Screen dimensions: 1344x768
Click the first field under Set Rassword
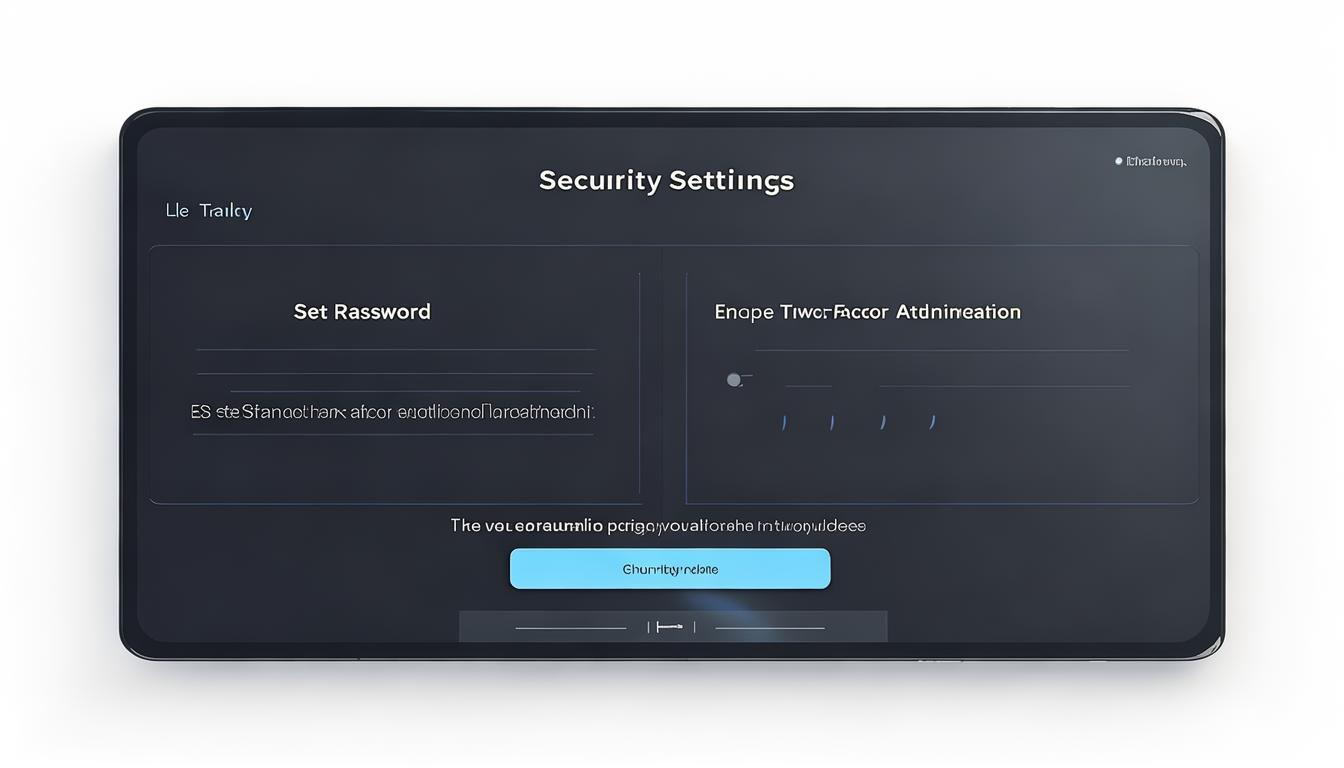point(396,349)
